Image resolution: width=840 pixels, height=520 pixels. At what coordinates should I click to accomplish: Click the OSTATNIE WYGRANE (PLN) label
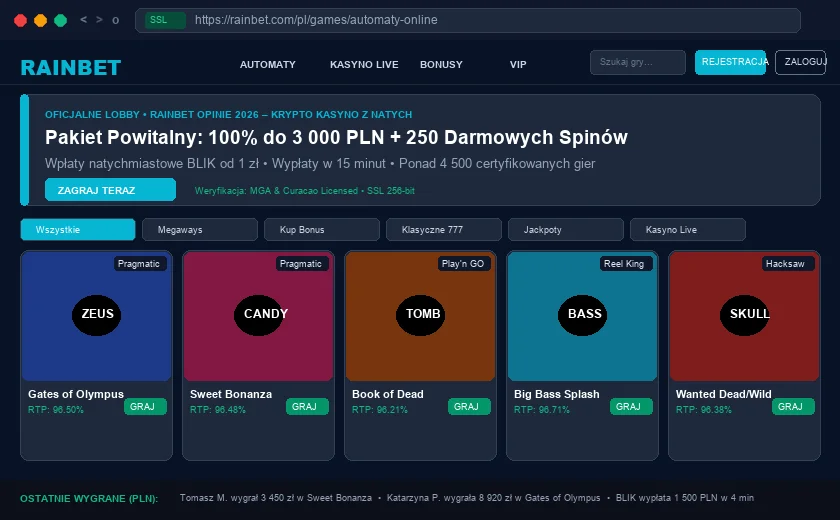(x=89, y=499)
